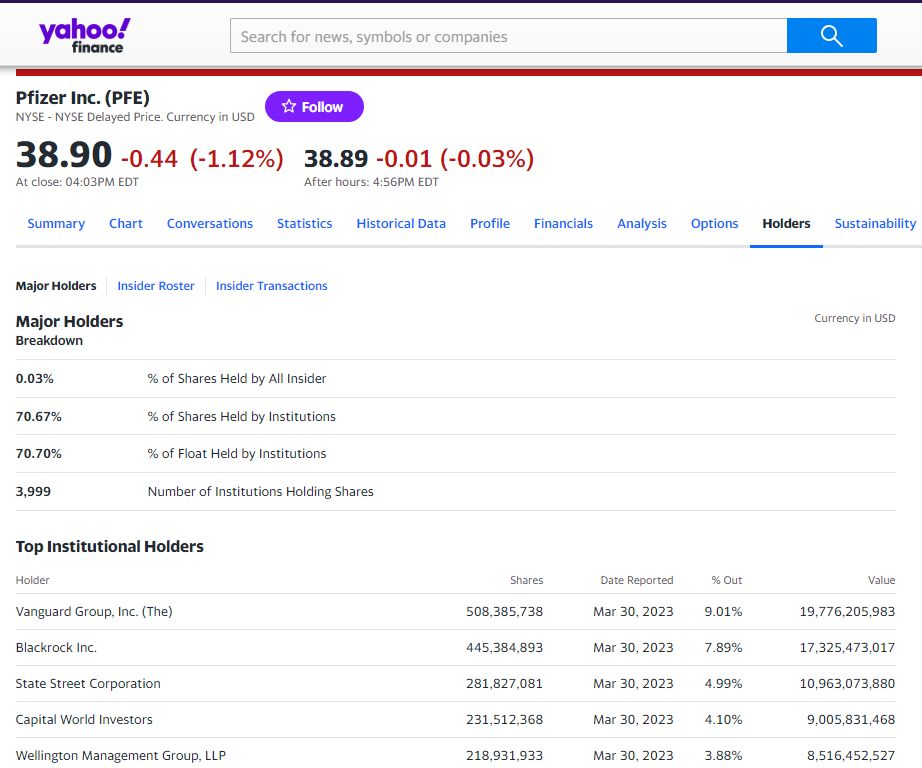Click the Capital World Investors holder name
The height and width of the screenshot is (768, 922).
tap(84, 719)
